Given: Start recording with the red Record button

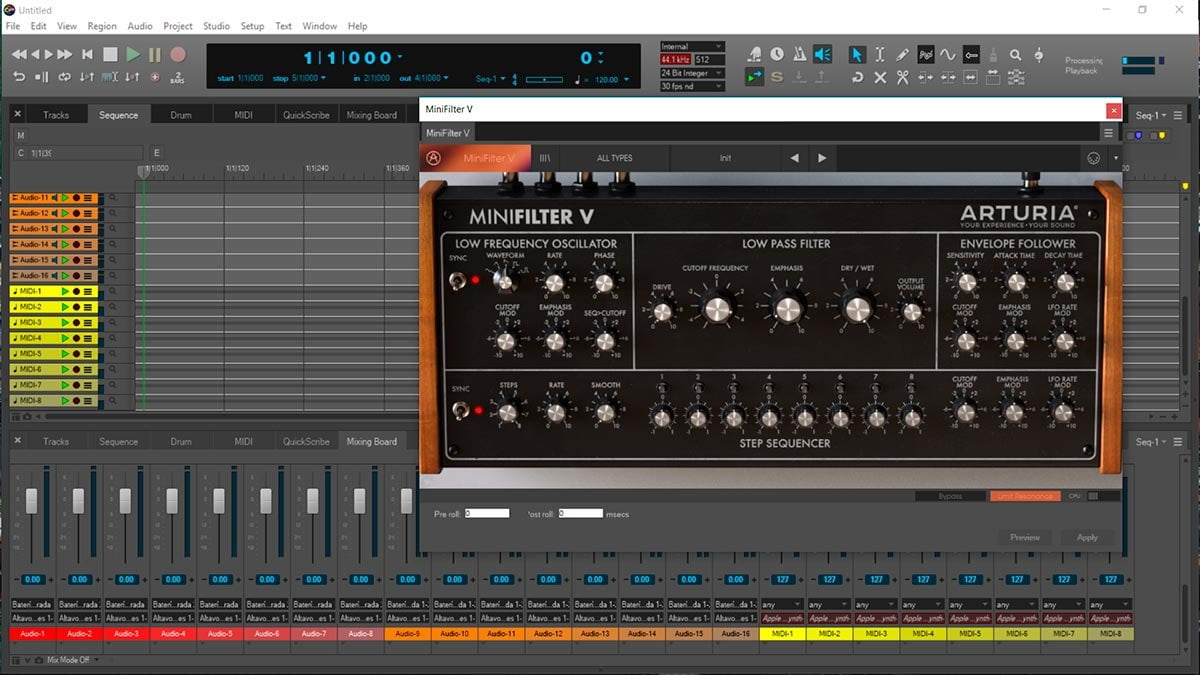Looking at the screenshot, I should pyautogui.click(x=178, y=54).
